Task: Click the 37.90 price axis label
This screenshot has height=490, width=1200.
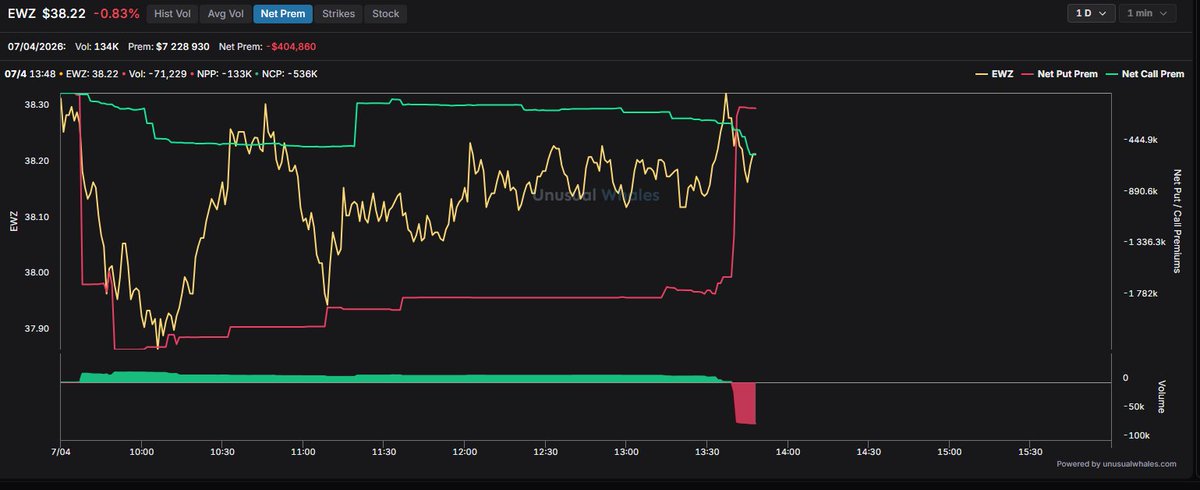Action: tap(37, 329)
